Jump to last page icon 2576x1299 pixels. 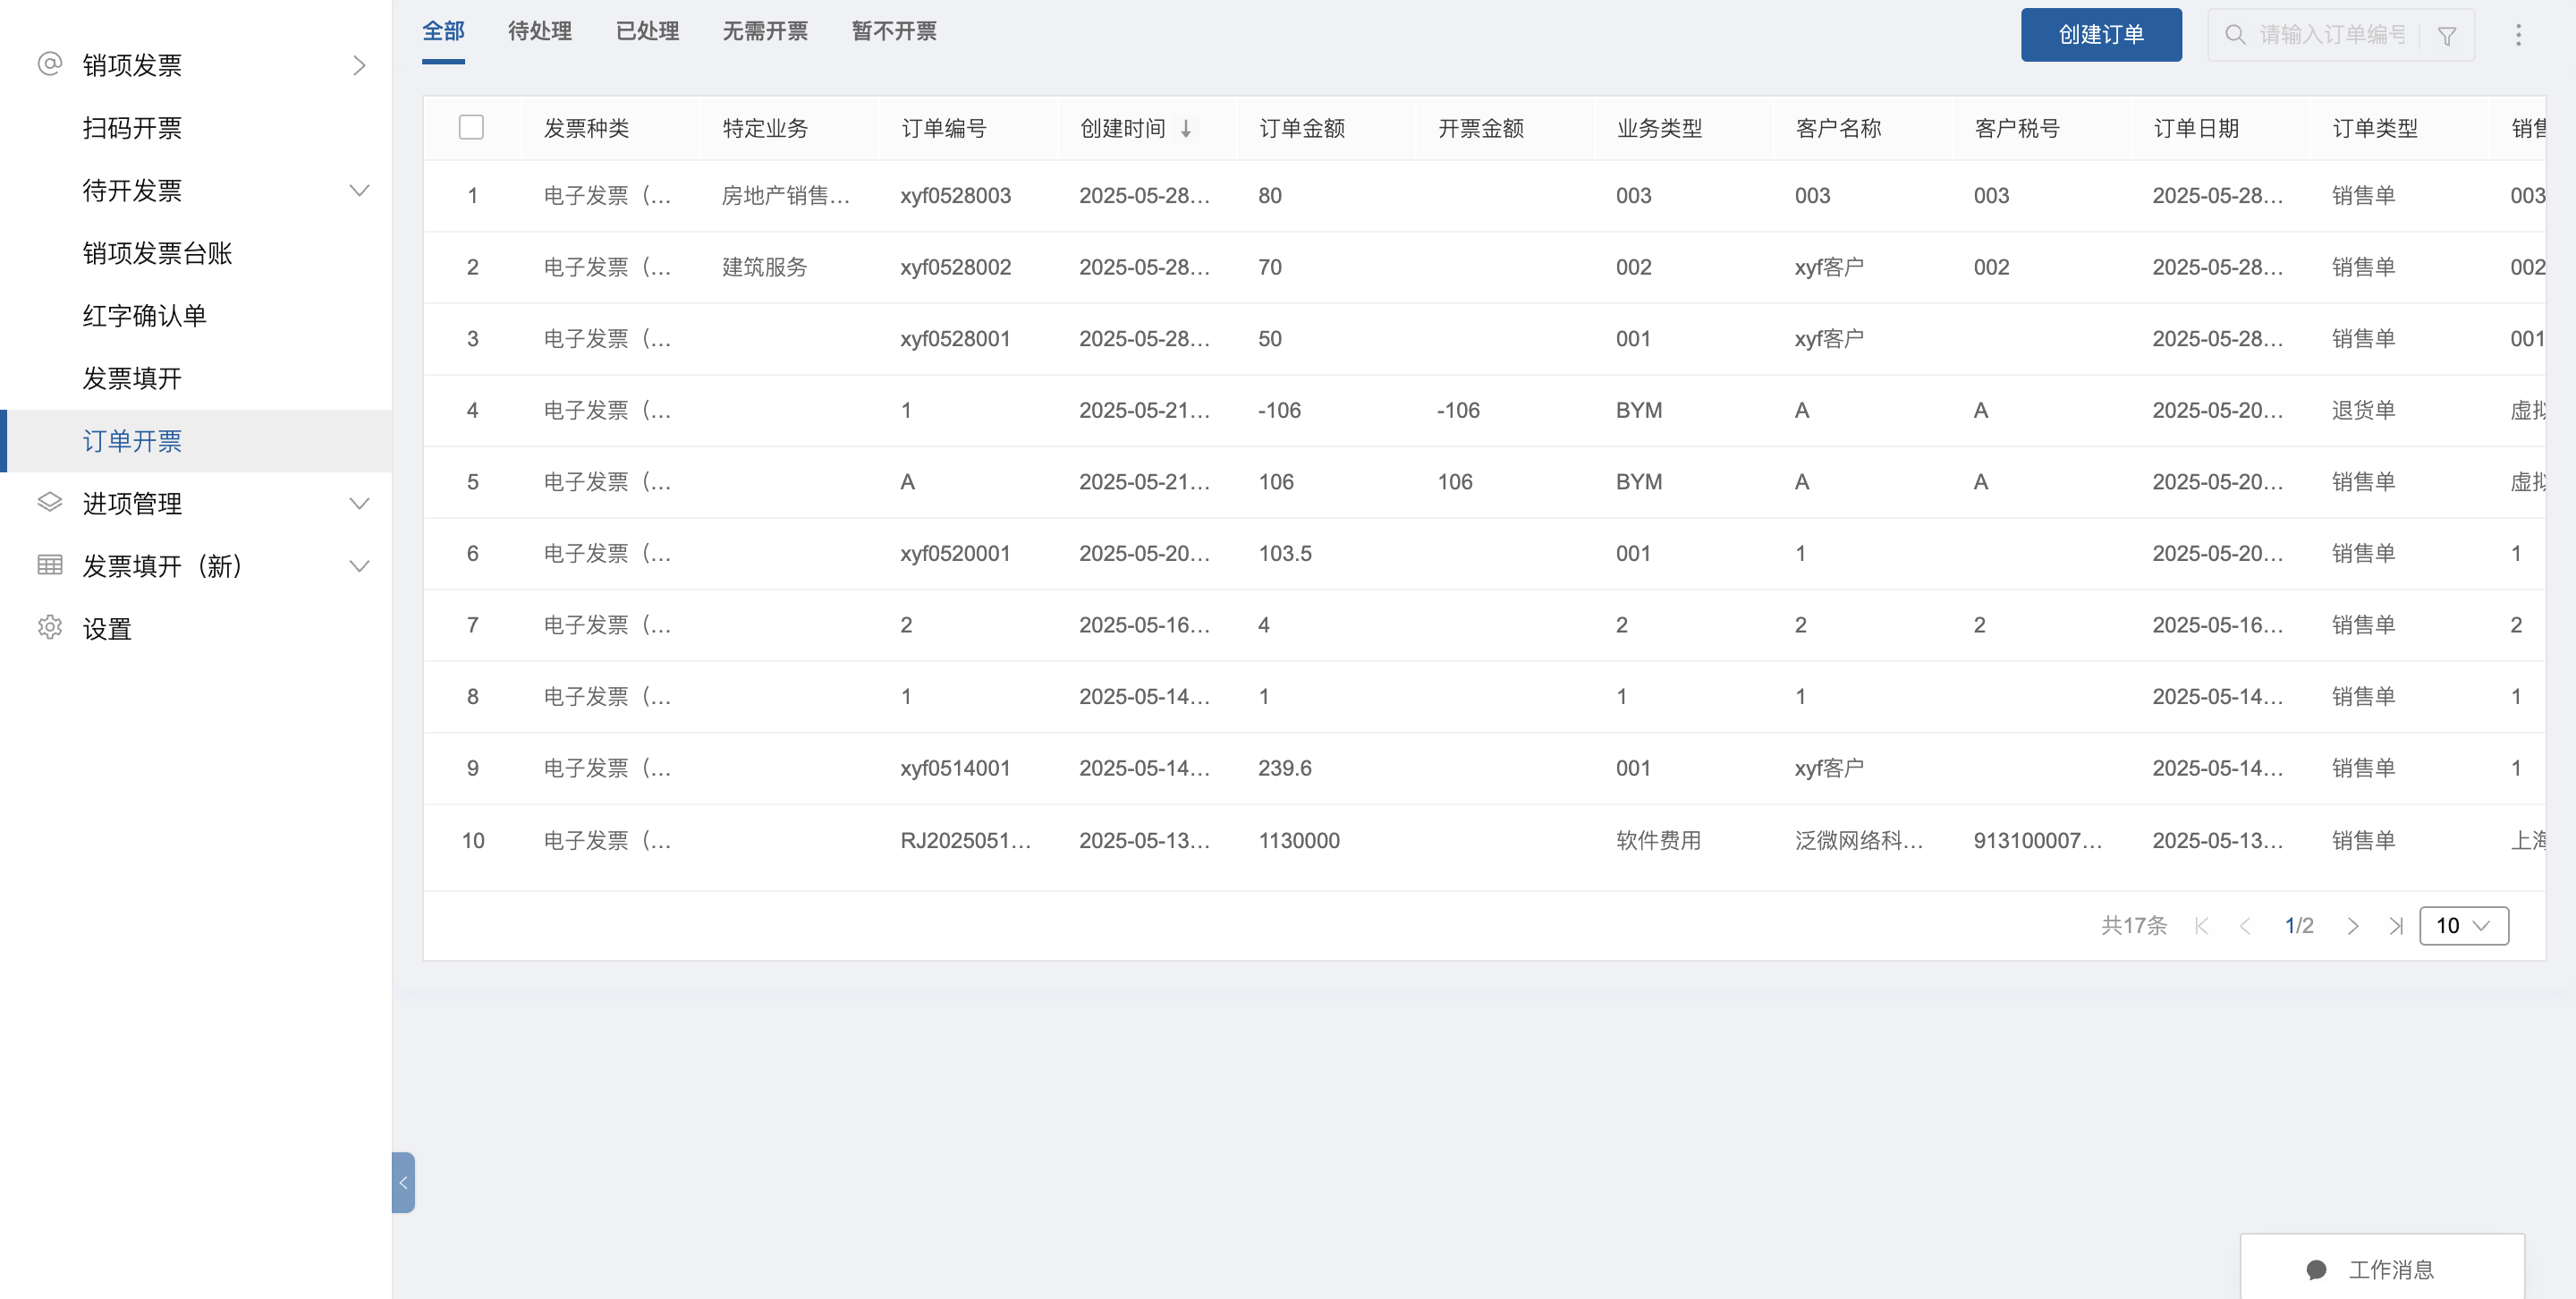(2396, 926)
